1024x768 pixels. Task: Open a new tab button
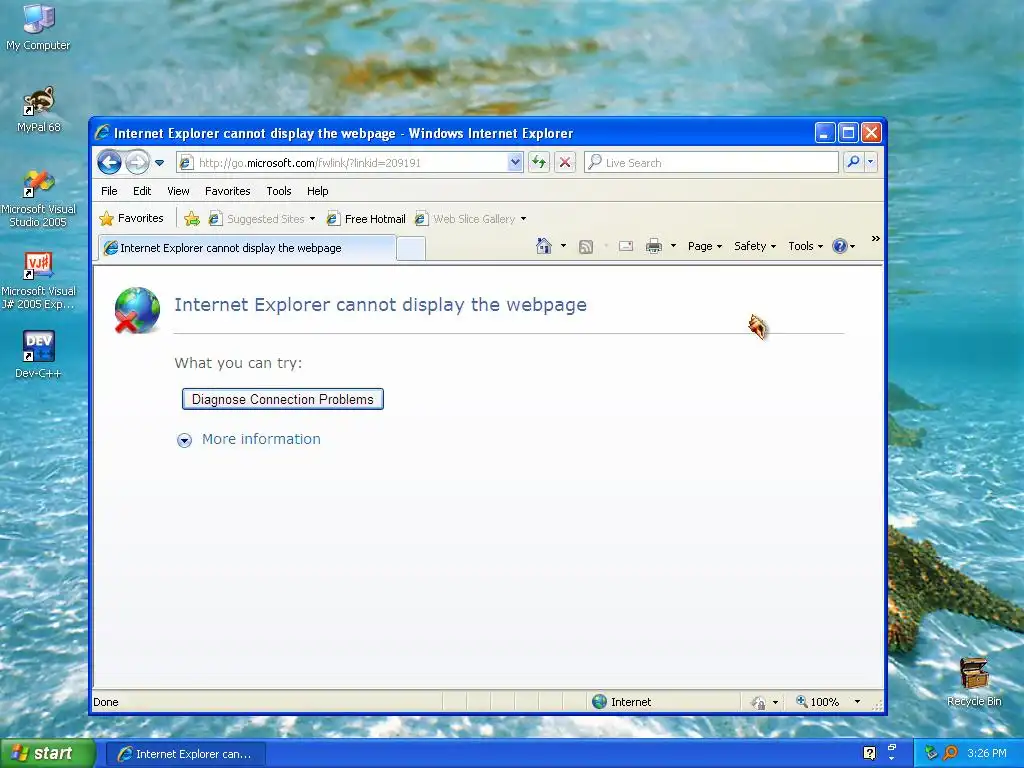click(411, 249)
